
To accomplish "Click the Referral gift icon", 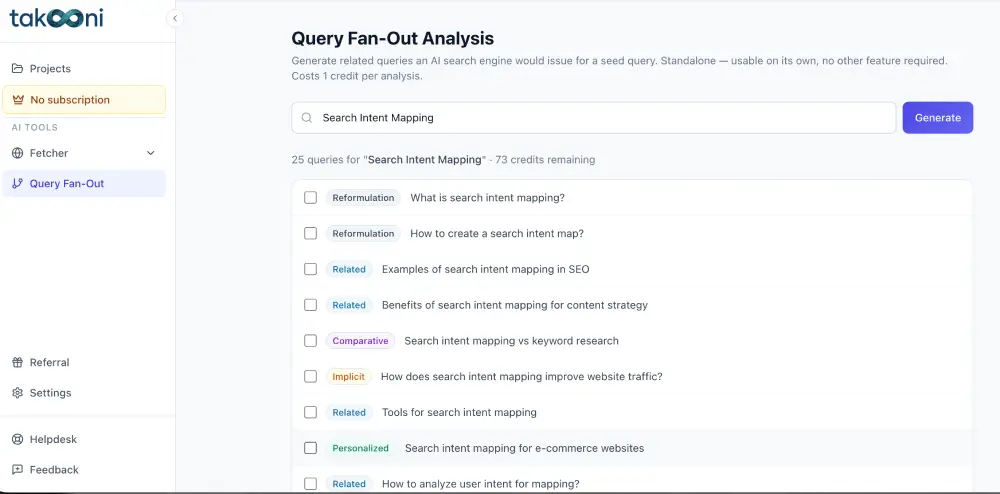I will point(17,362).
